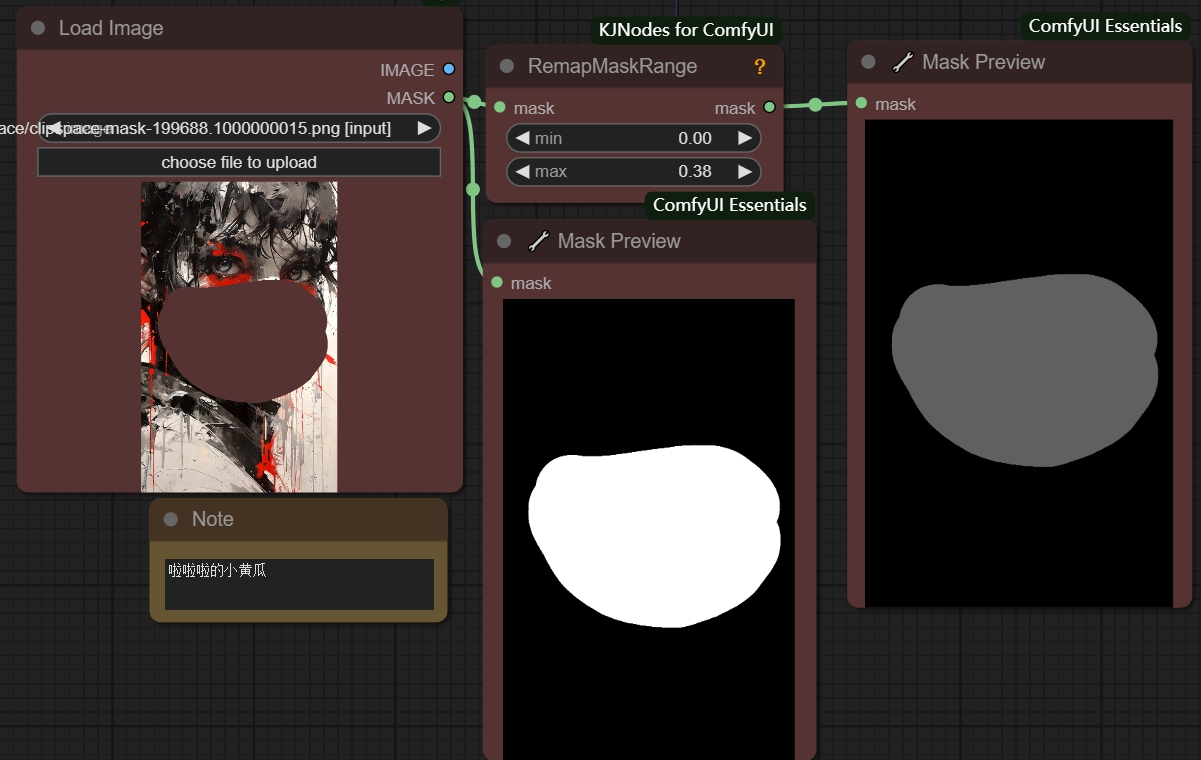Click the Note text area with Chinese text
Screen dimensions: 1201x760
point(299,584)
